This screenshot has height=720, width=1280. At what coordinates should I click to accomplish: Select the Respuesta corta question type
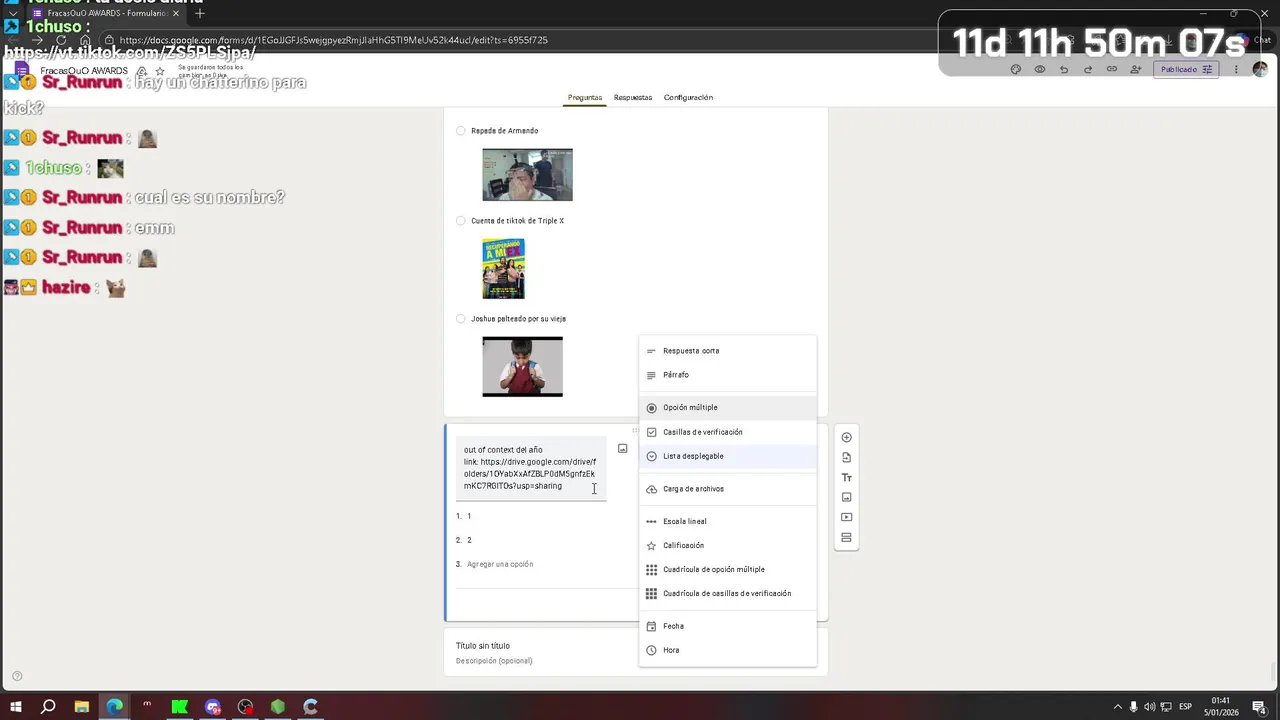point(727,351)
